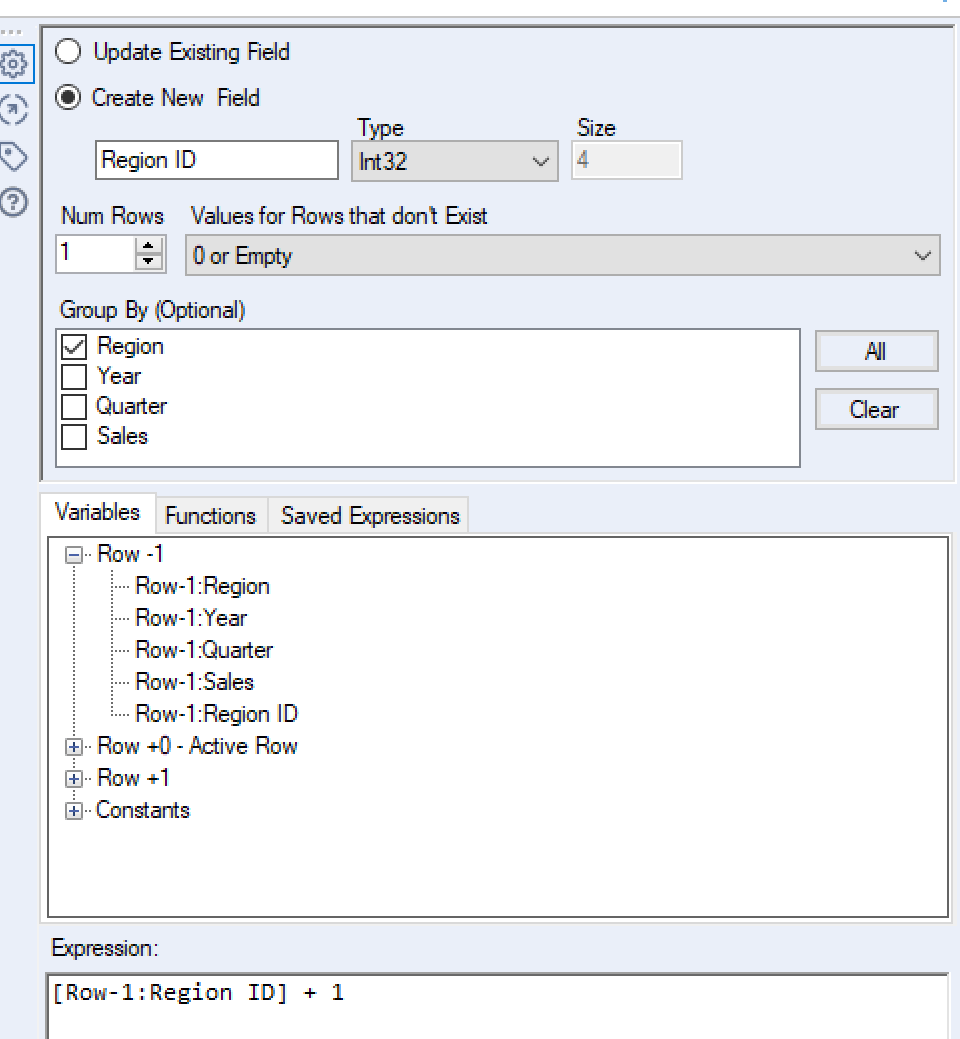The width and height of the screenshot is (960, 1039).
Task: Click the Help question mark icon
Action: click(x=14, y=203)
